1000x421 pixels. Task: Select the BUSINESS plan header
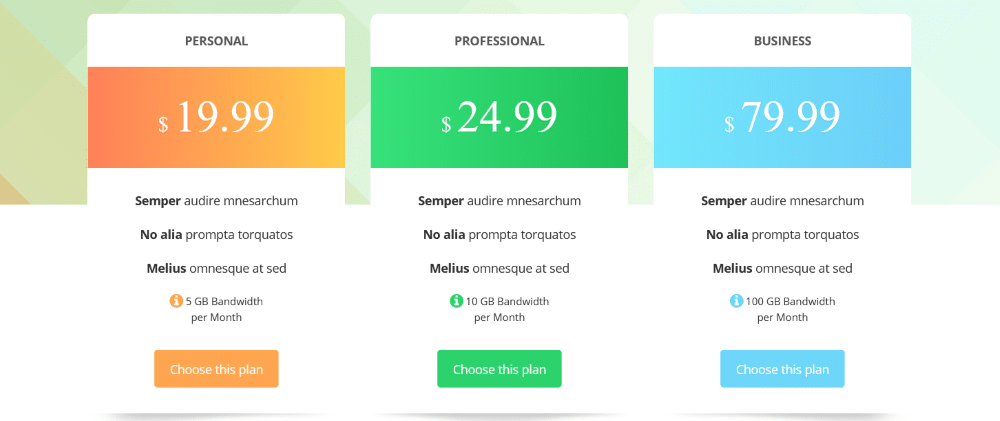point(782,41)
